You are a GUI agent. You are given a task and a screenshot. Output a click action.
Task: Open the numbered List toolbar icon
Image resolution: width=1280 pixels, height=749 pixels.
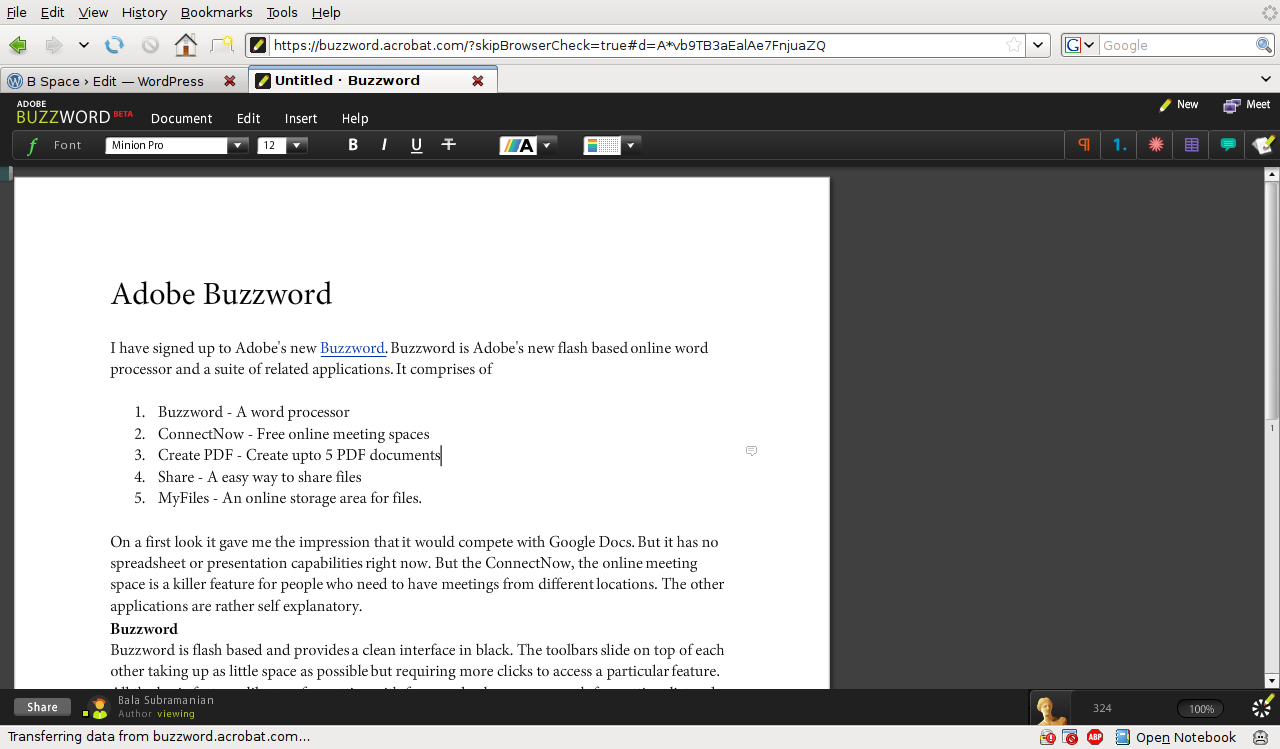[1119, 145]
